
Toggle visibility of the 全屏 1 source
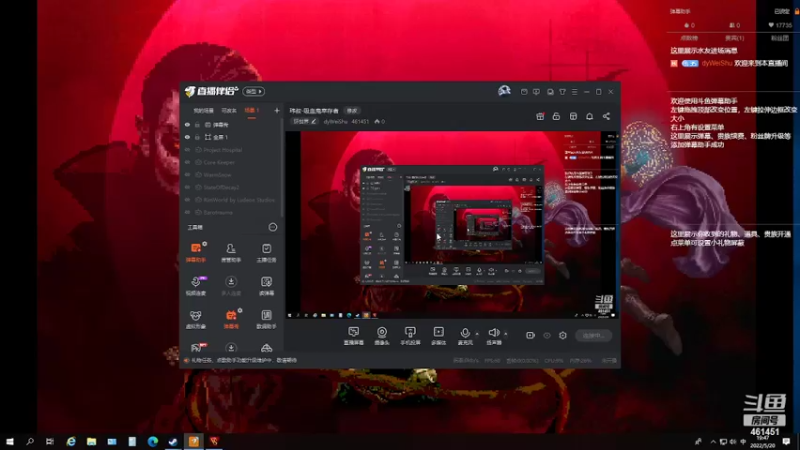187,137
